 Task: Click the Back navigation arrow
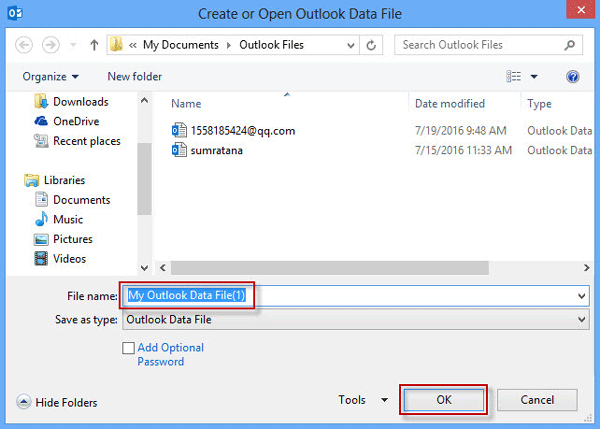[x=24, y=45]
